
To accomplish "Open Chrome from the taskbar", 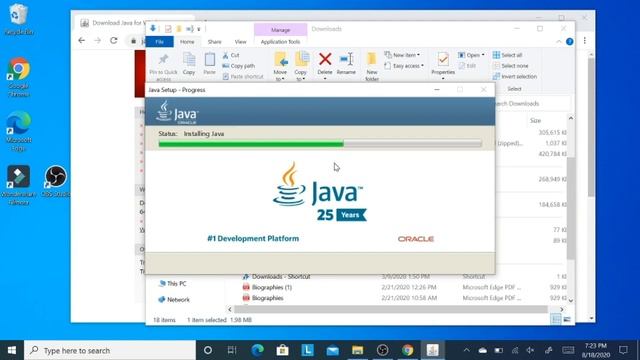I will pos(407,350).
